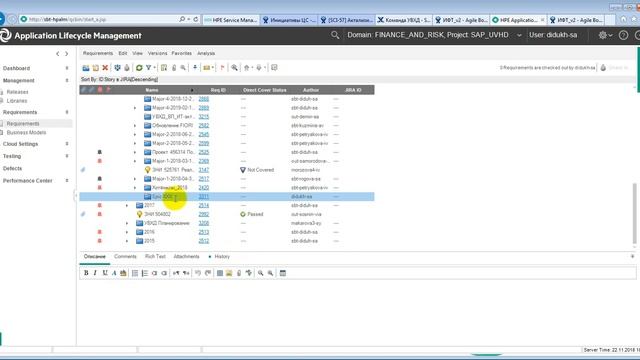Click the font color A icon
640x360 pixels.
pos(114,273)
